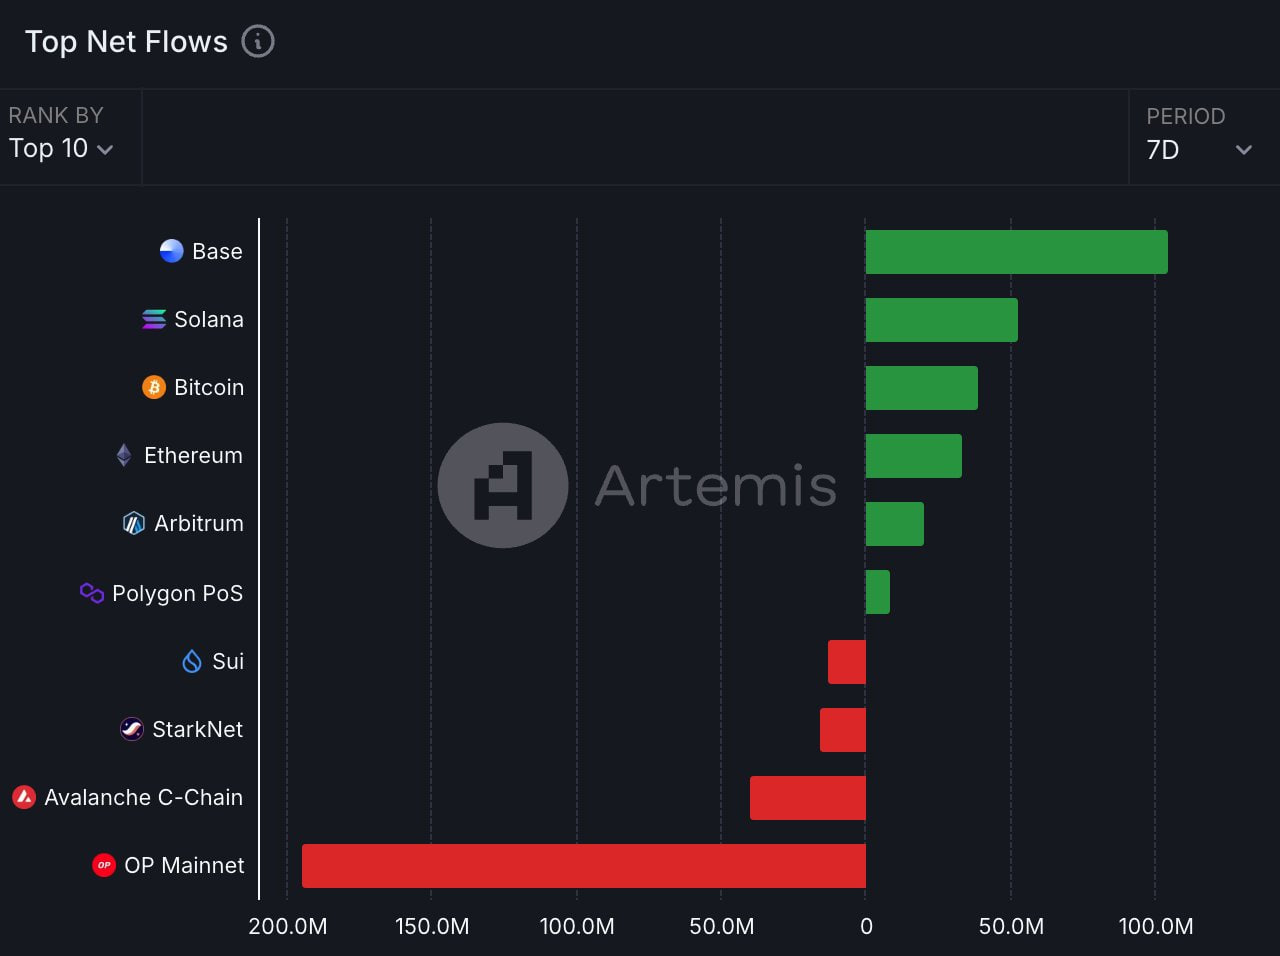1280x956 pixels.
Task: Select the green Base net flow bar
Action: [1015, 251]
